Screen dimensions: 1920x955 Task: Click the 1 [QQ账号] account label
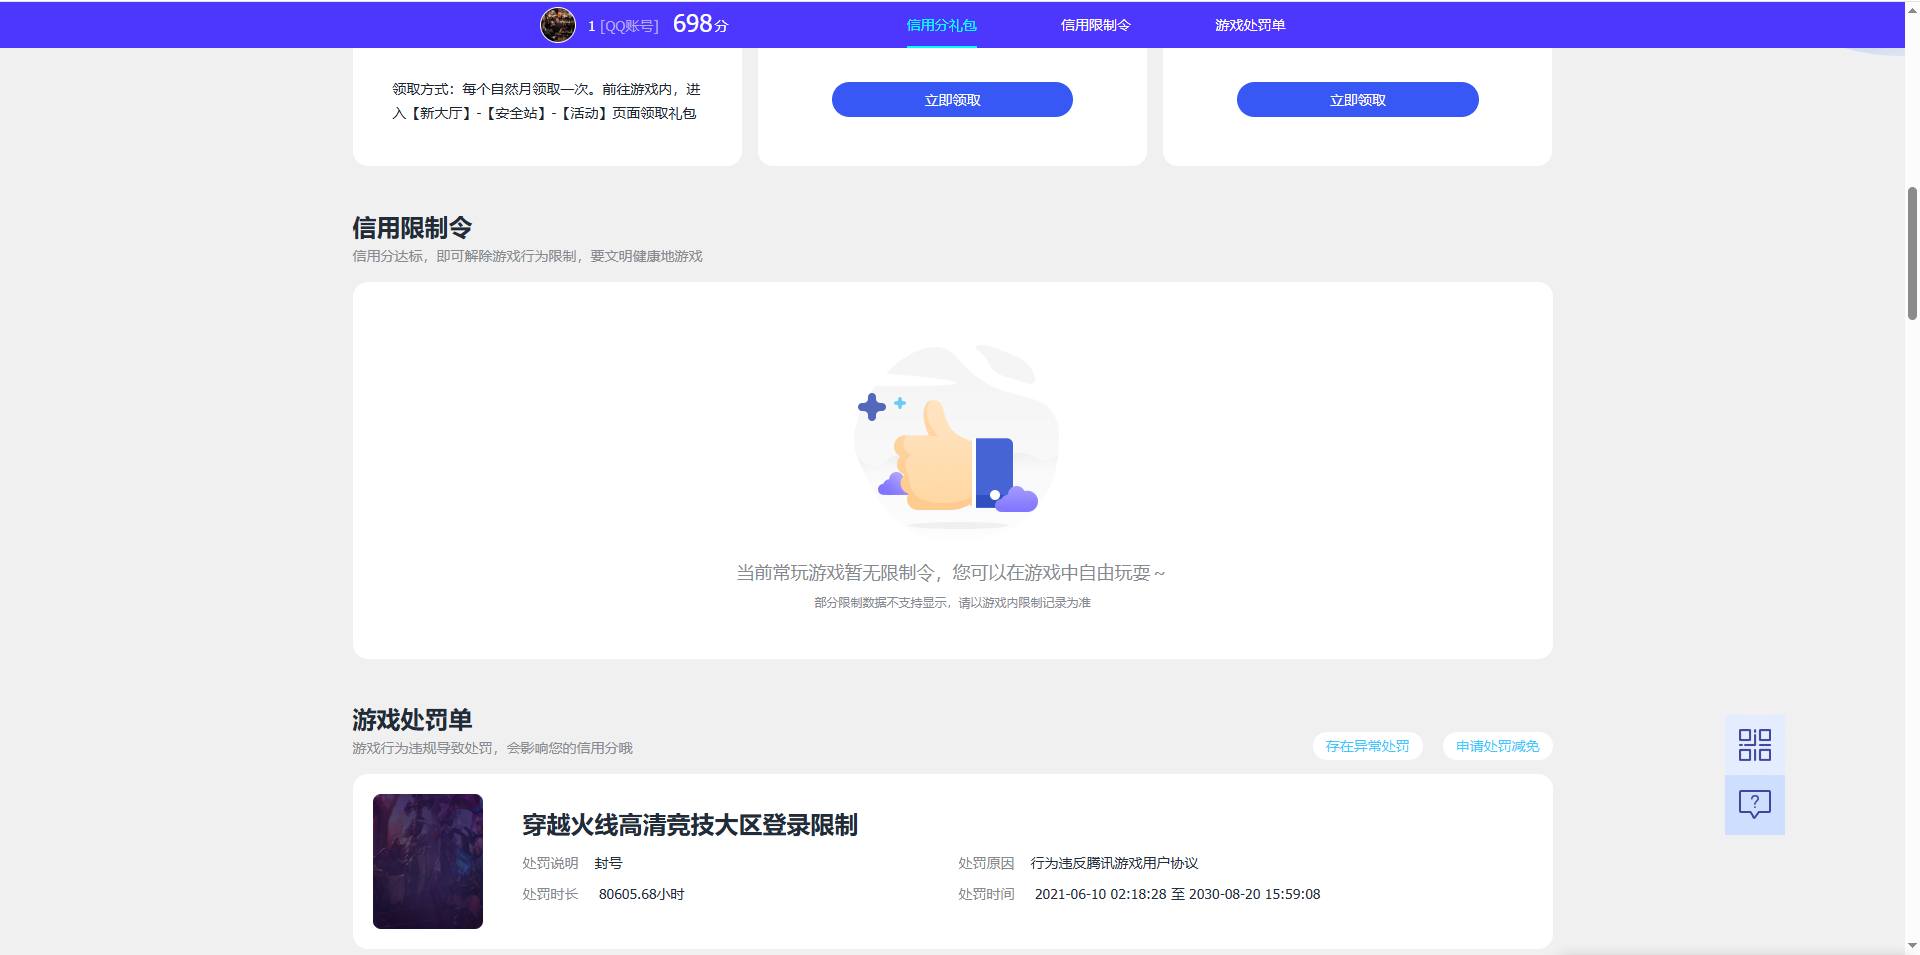pyautogui.click(x=623, y=26)
